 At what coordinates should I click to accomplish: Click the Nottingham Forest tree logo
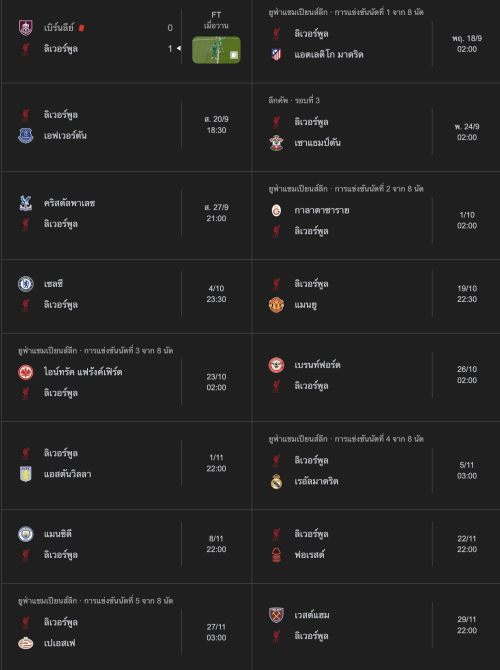tap(276, 555)
